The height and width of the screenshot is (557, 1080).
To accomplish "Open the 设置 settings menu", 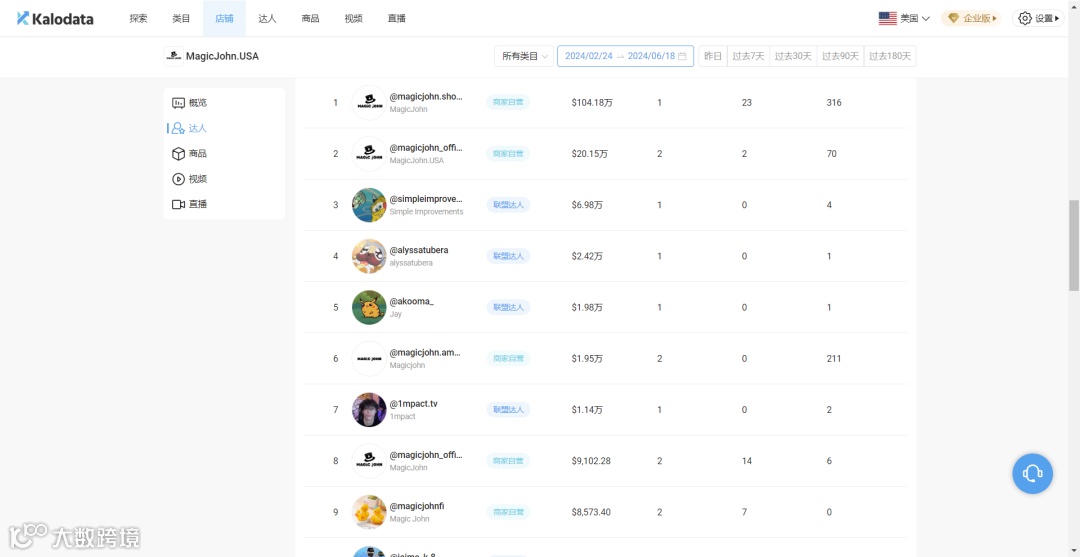I will coord(1039,19).
